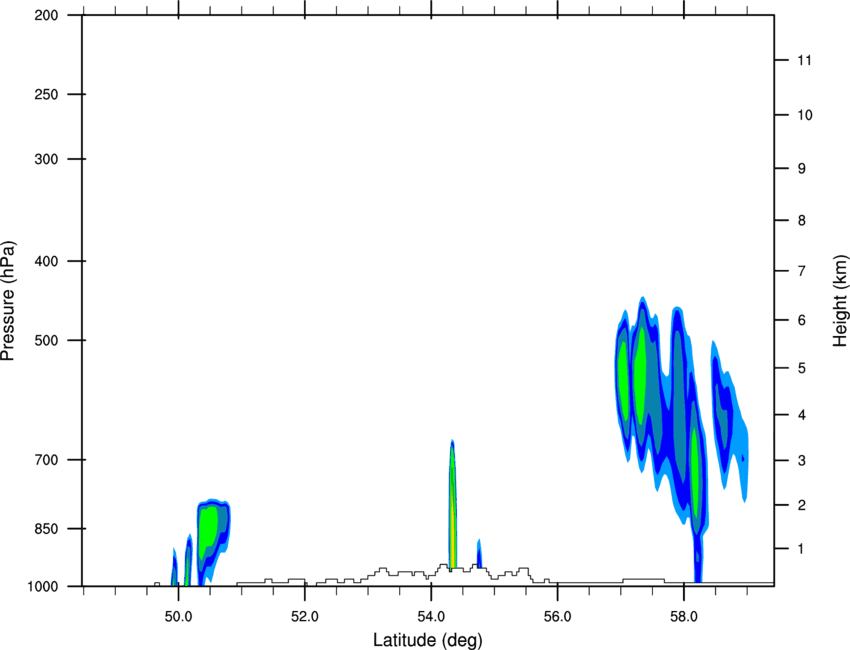The image size is (850, 650).
Task: Click the 7 km height label
Action: click(802, 271)
